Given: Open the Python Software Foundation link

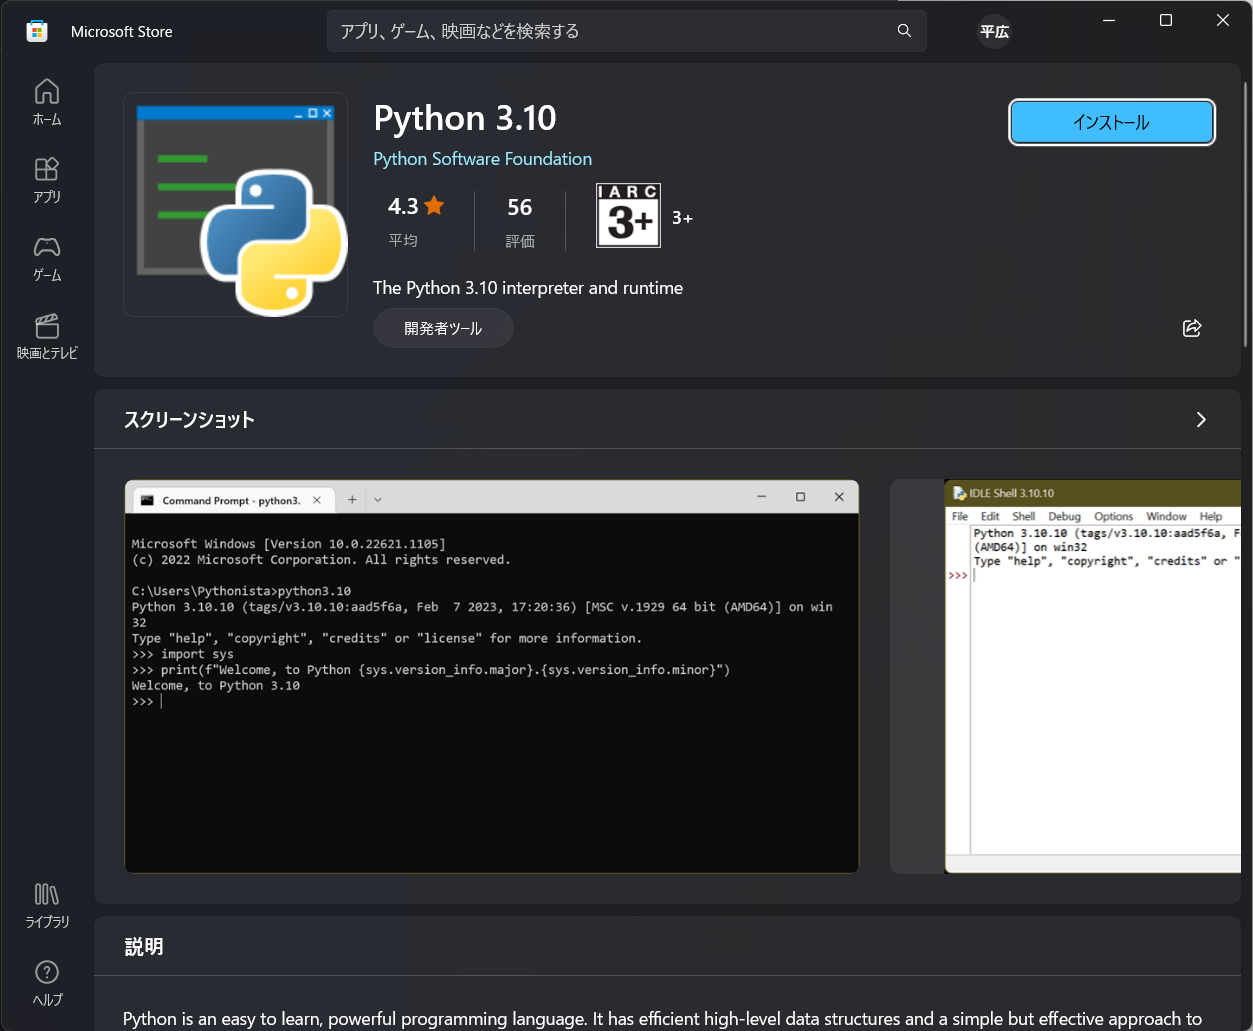Looking at the screenshot, I should click(x=482, y=158).
